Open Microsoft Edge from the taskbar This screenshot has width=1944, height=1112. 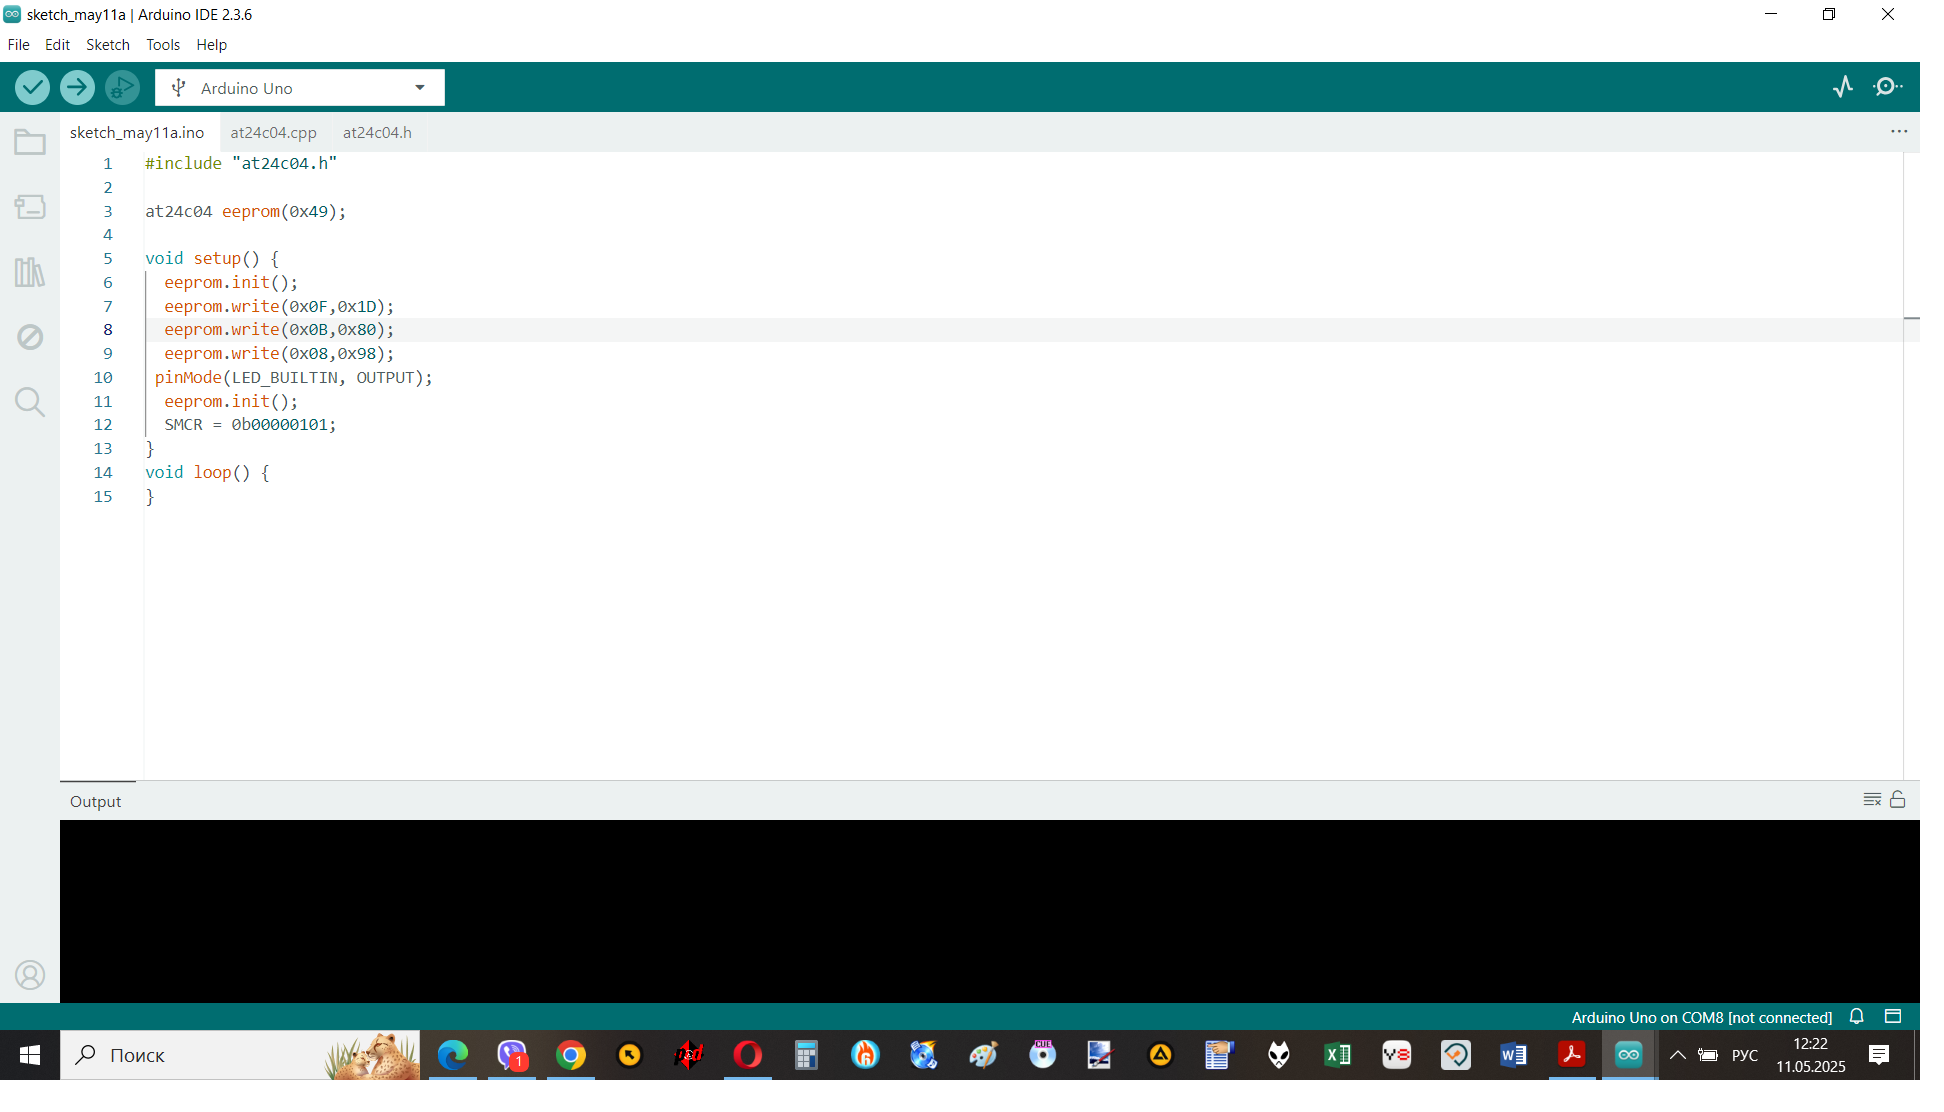coord(452,1055)
